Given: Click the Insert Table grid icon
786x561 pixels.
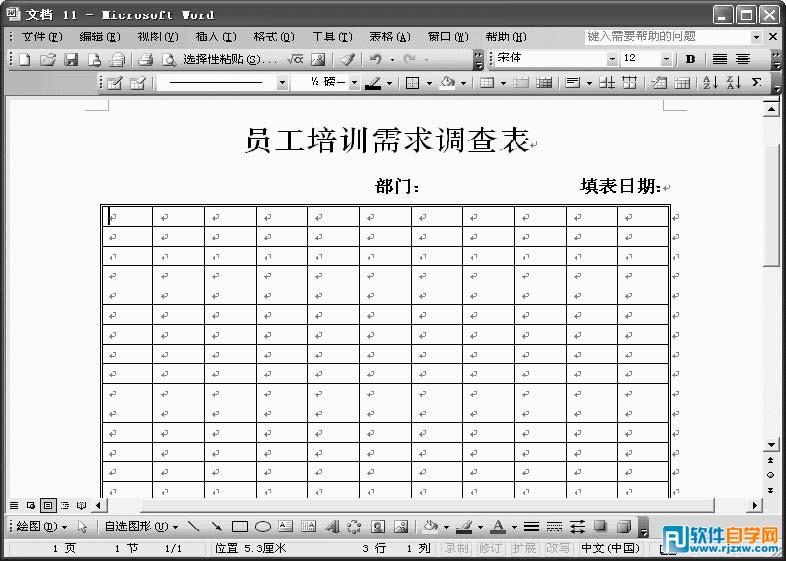Looking at the screenshot, I should click(487, 83).
